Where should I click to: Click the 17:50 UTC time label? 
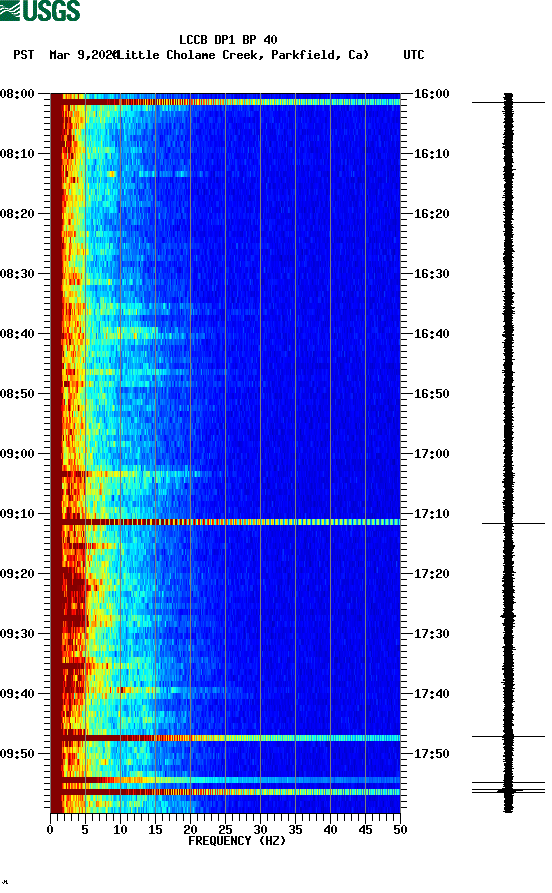431,754
